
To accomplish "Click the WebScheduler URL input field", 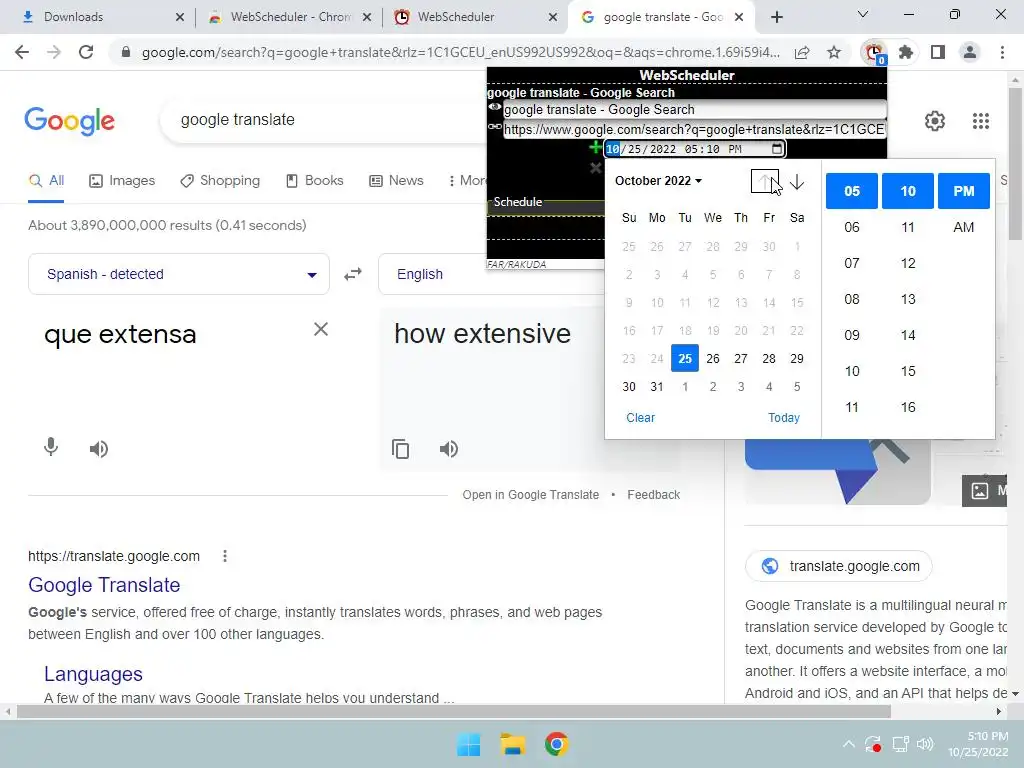I will 694,129.
